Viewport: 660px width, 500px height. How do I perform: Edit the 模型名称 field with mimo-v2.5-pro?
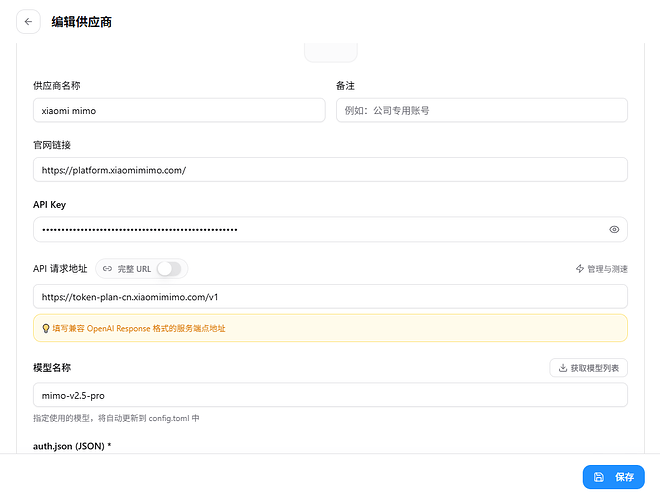(x=330, y=395)
